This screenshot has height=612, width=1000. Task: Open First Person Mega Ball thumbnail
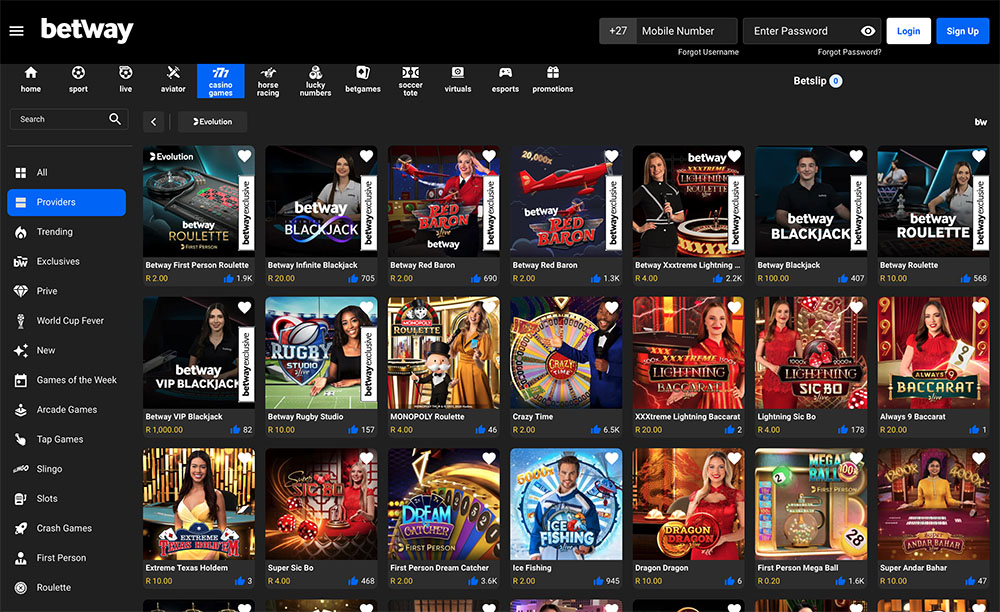tap(811, 504)
